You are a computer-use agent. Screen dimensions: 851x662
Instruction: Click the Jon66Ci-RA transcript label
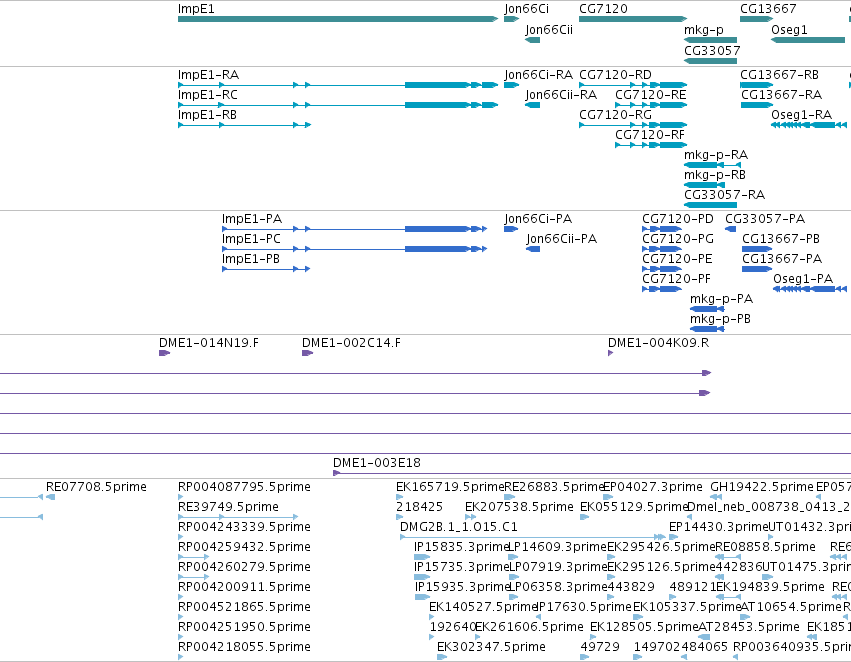pyautogui.click(x=538, y=75)
